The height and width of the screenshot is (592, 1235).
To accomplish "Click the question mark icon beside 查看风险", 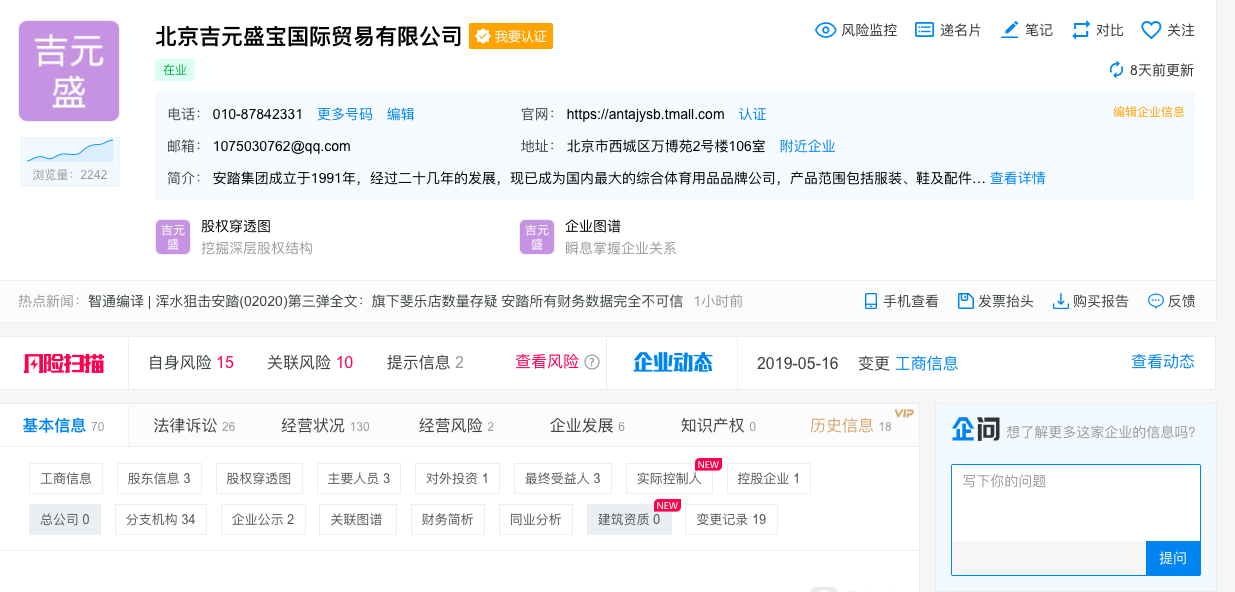I will point(592,362).
